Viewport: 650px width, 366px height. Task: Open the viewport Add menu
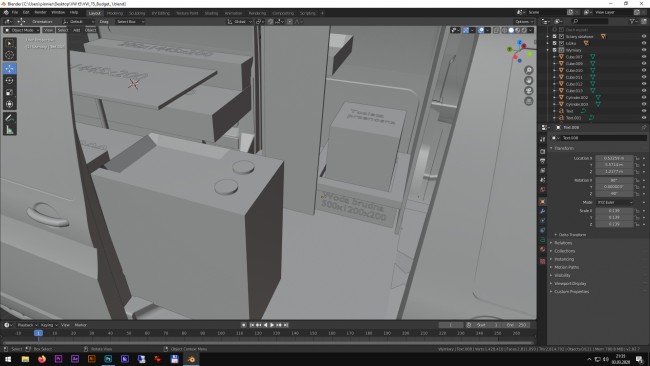pyautogui.click(x=77, y=30)
